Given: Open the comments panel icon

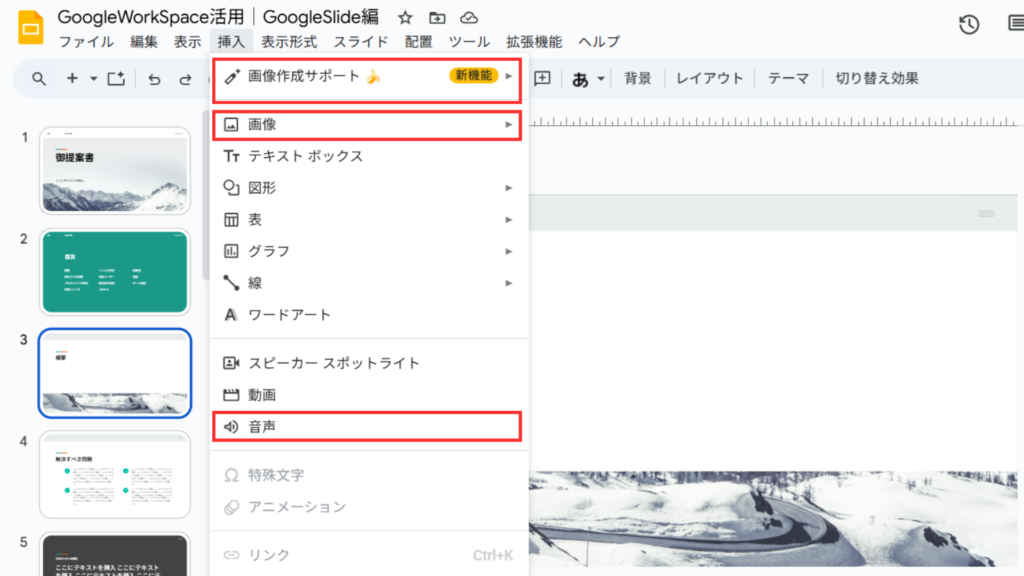Looking at the screenshot, I should coord(1012,26).
